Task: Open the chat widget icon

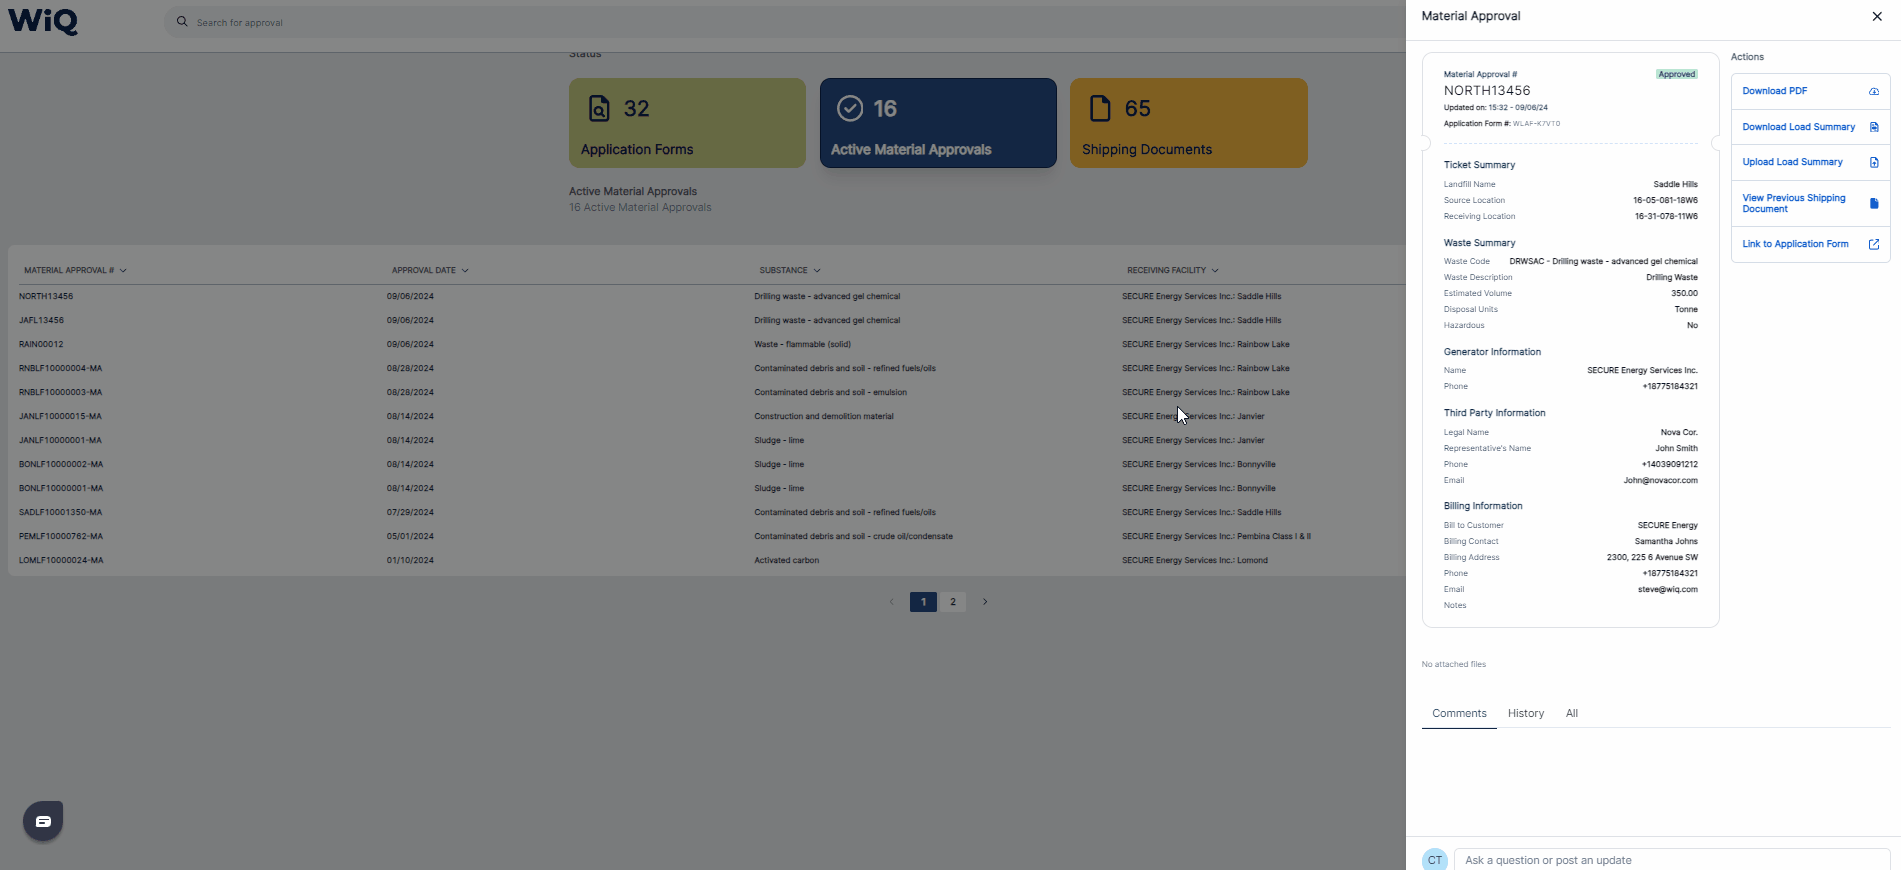Action: 43,821
